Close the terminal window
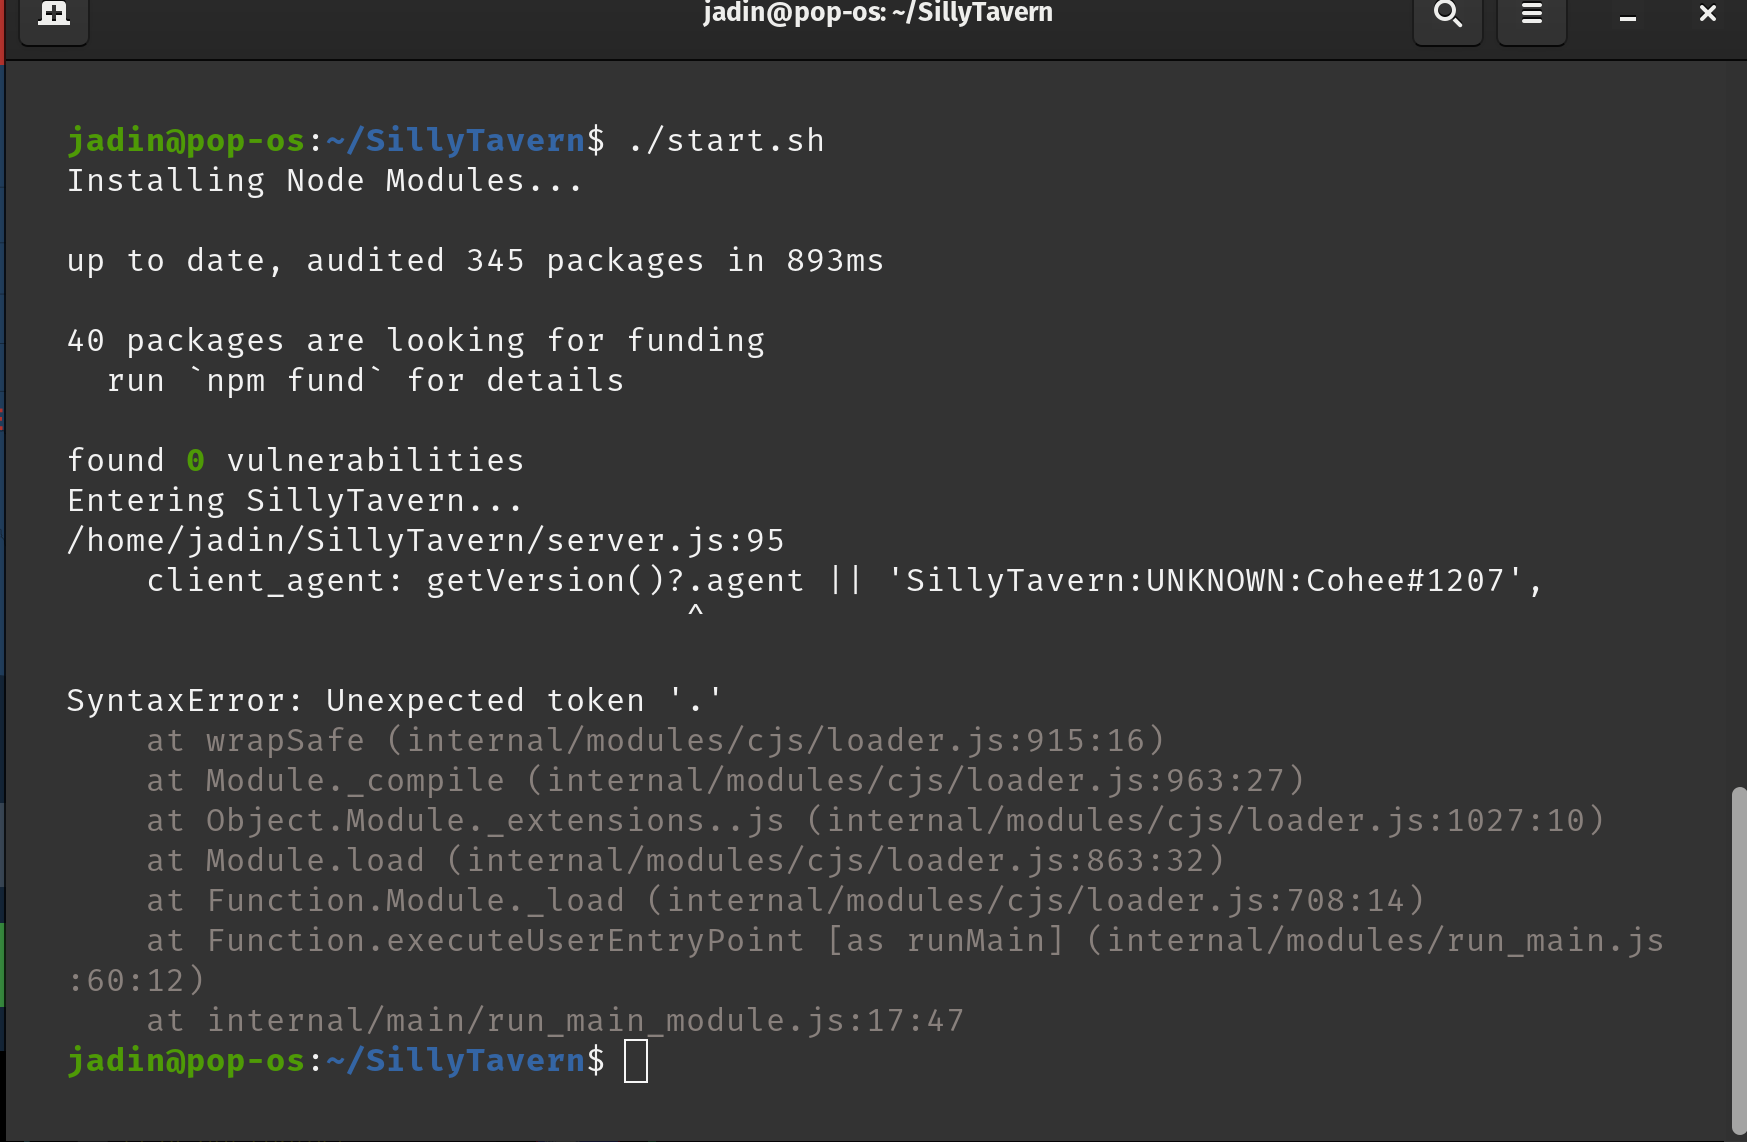The image size is (1747, 1142). tap(1706, 14)
